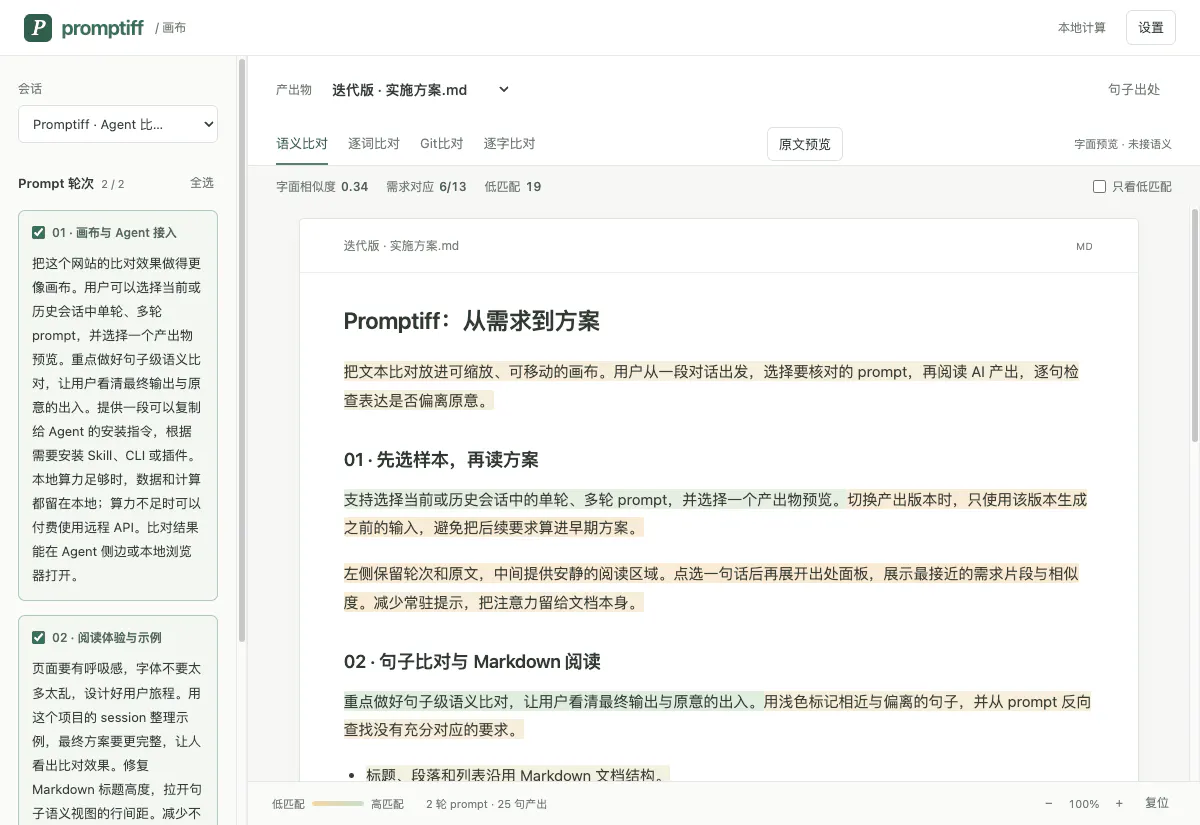Click the 字面预览 · 未接语义 status text
Screen dimensions: 1200x825
[x=1123, y=144]
